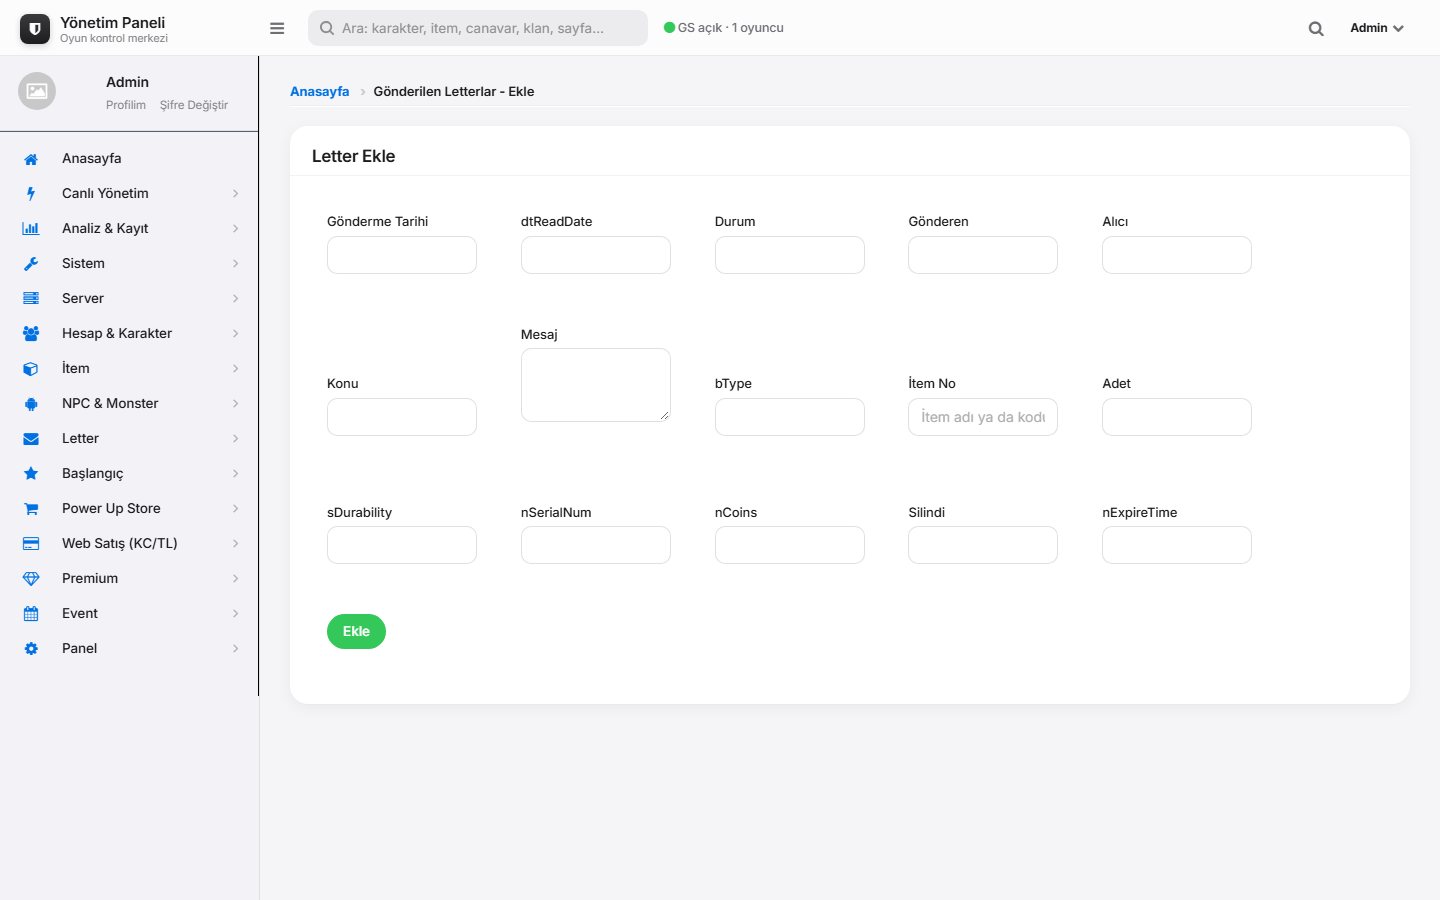The width and height of the screenshot is (1440, 900).
Task: Click the Server stack icon
Action: [31, 299]
